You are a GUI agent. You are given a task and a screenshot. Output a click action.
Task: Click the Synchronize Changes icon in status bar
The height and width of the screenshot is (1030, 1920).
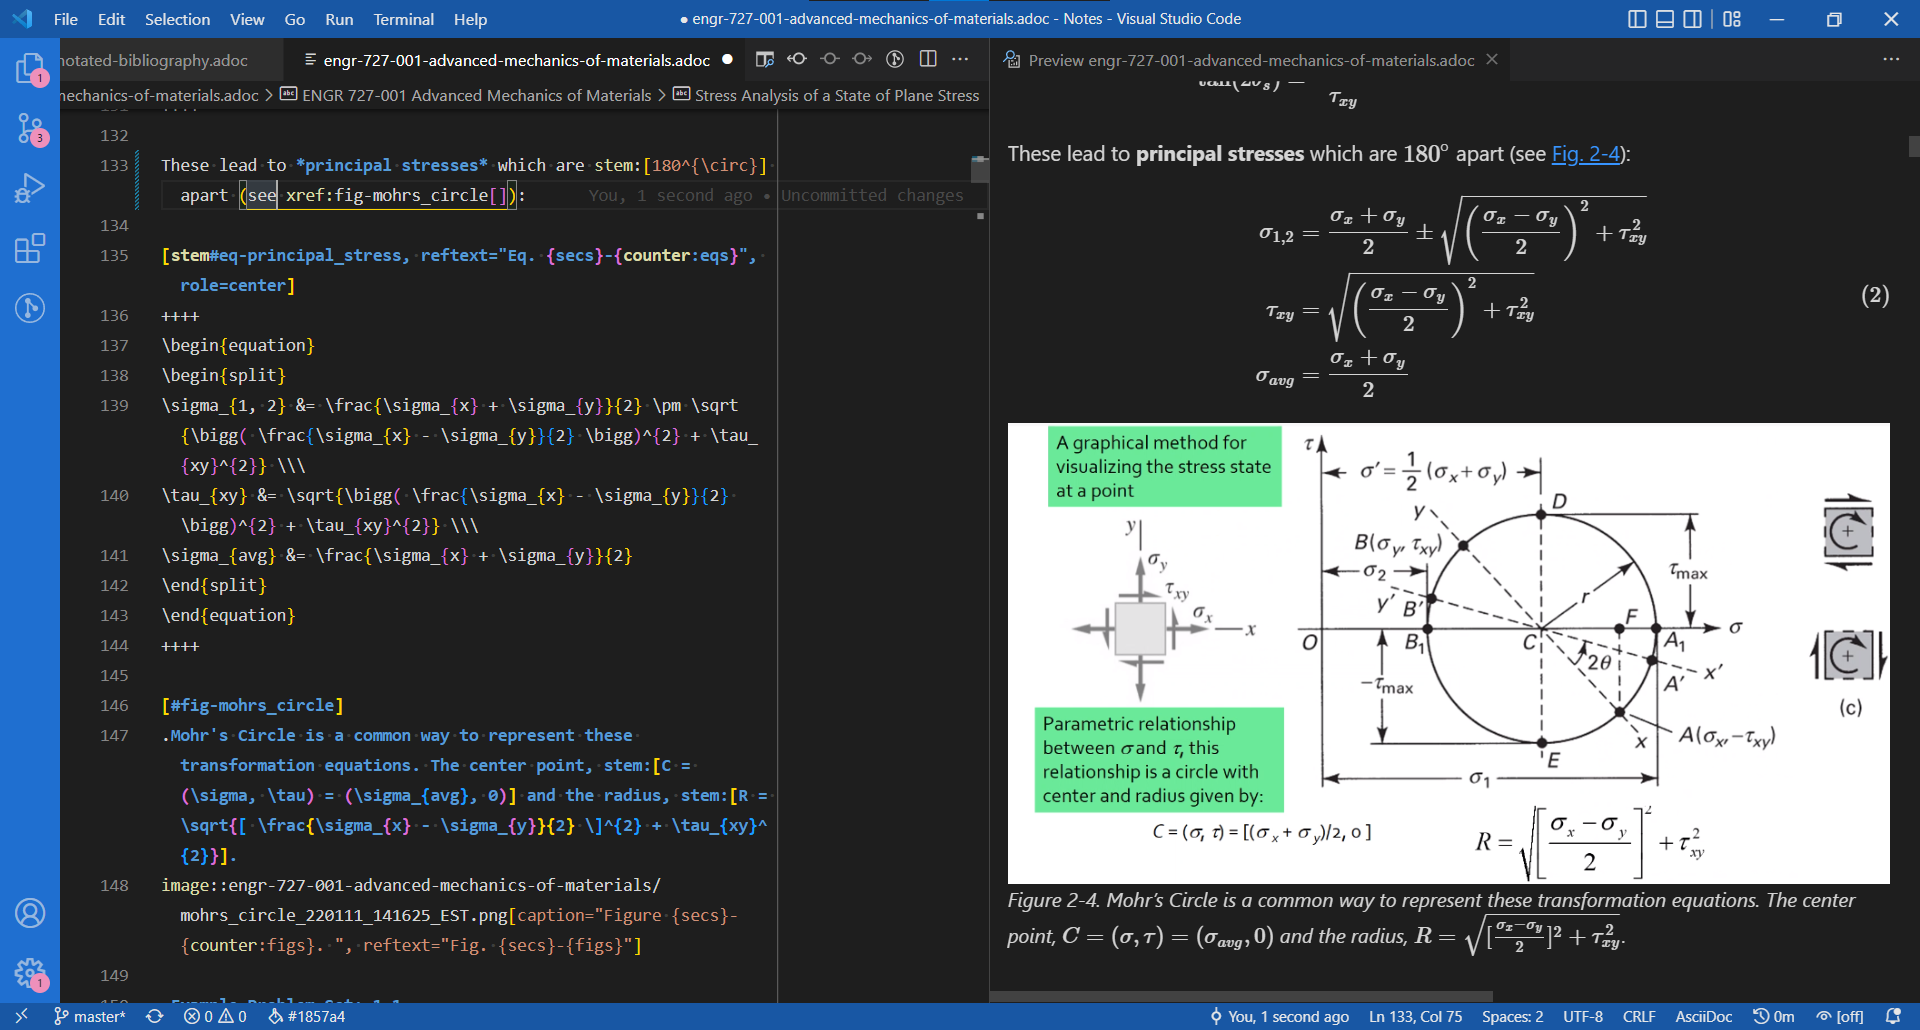pyautogui.click(x=154, y=1016)
